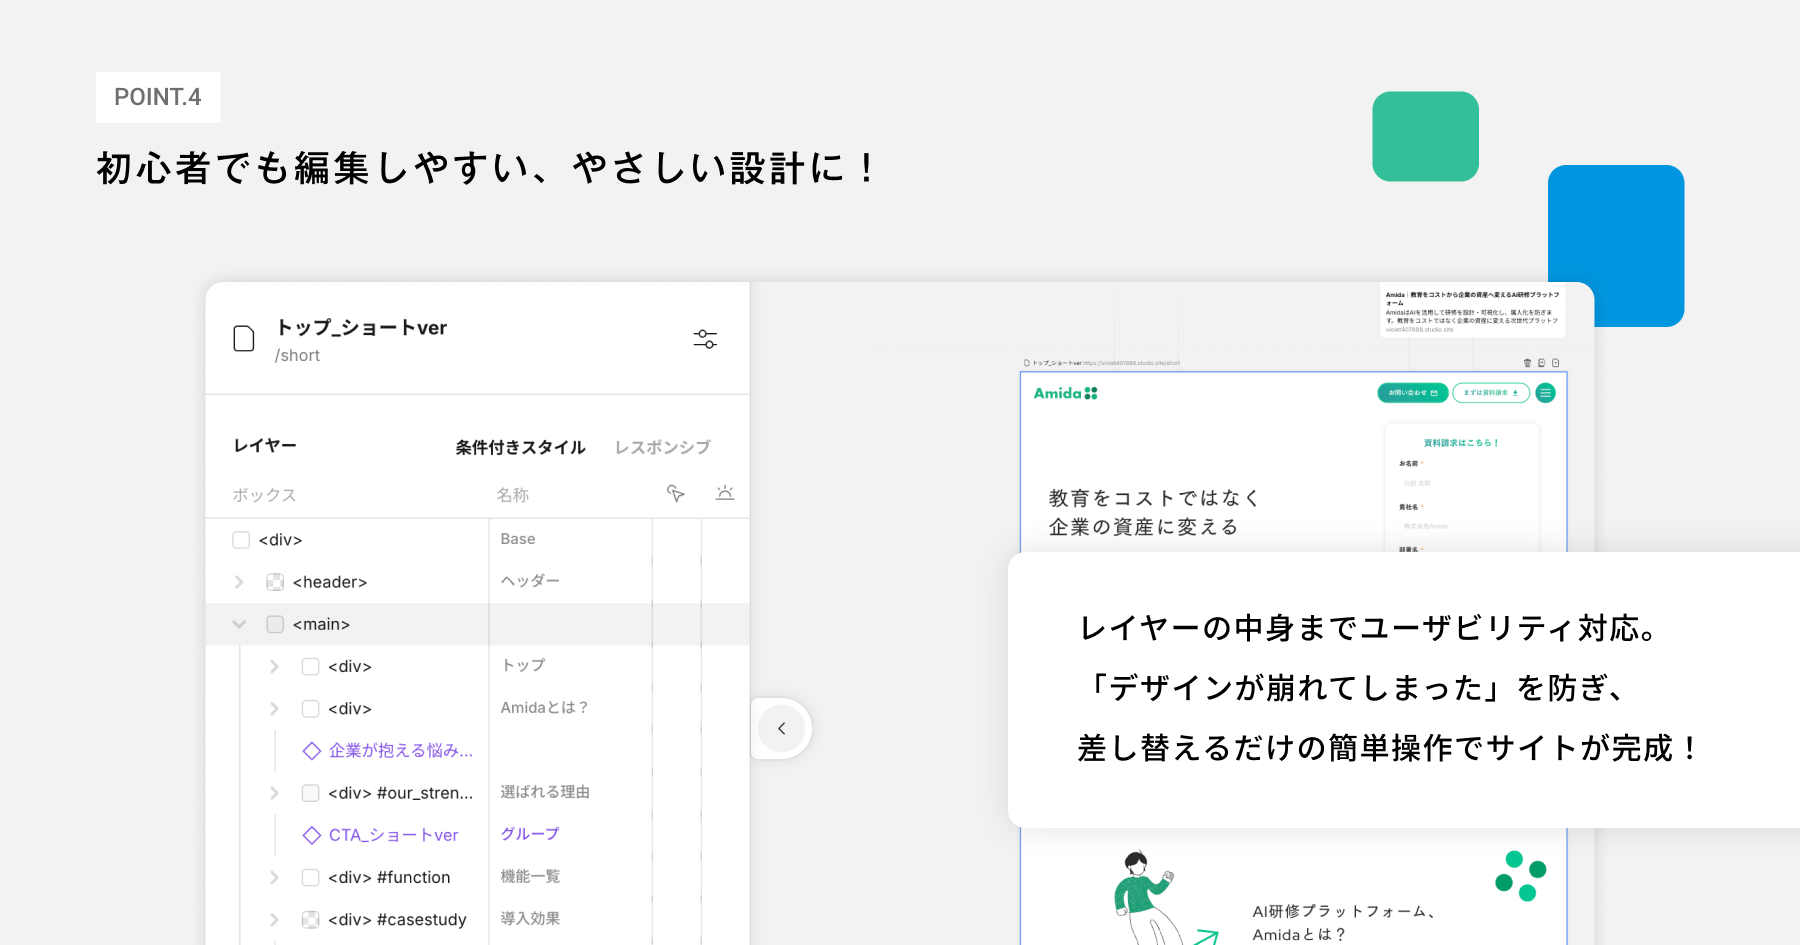Click the name cell 'Base'

point(518,539)
